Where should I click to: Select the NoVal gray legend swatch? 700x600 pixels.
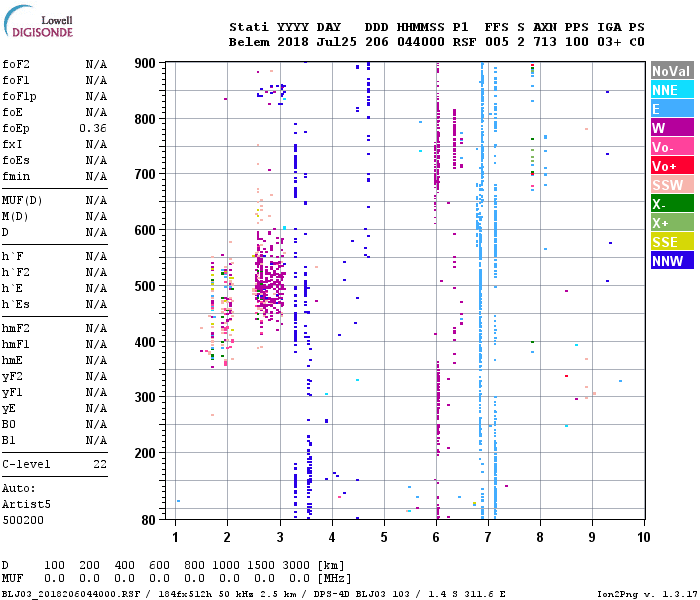[x=672, y=71]
